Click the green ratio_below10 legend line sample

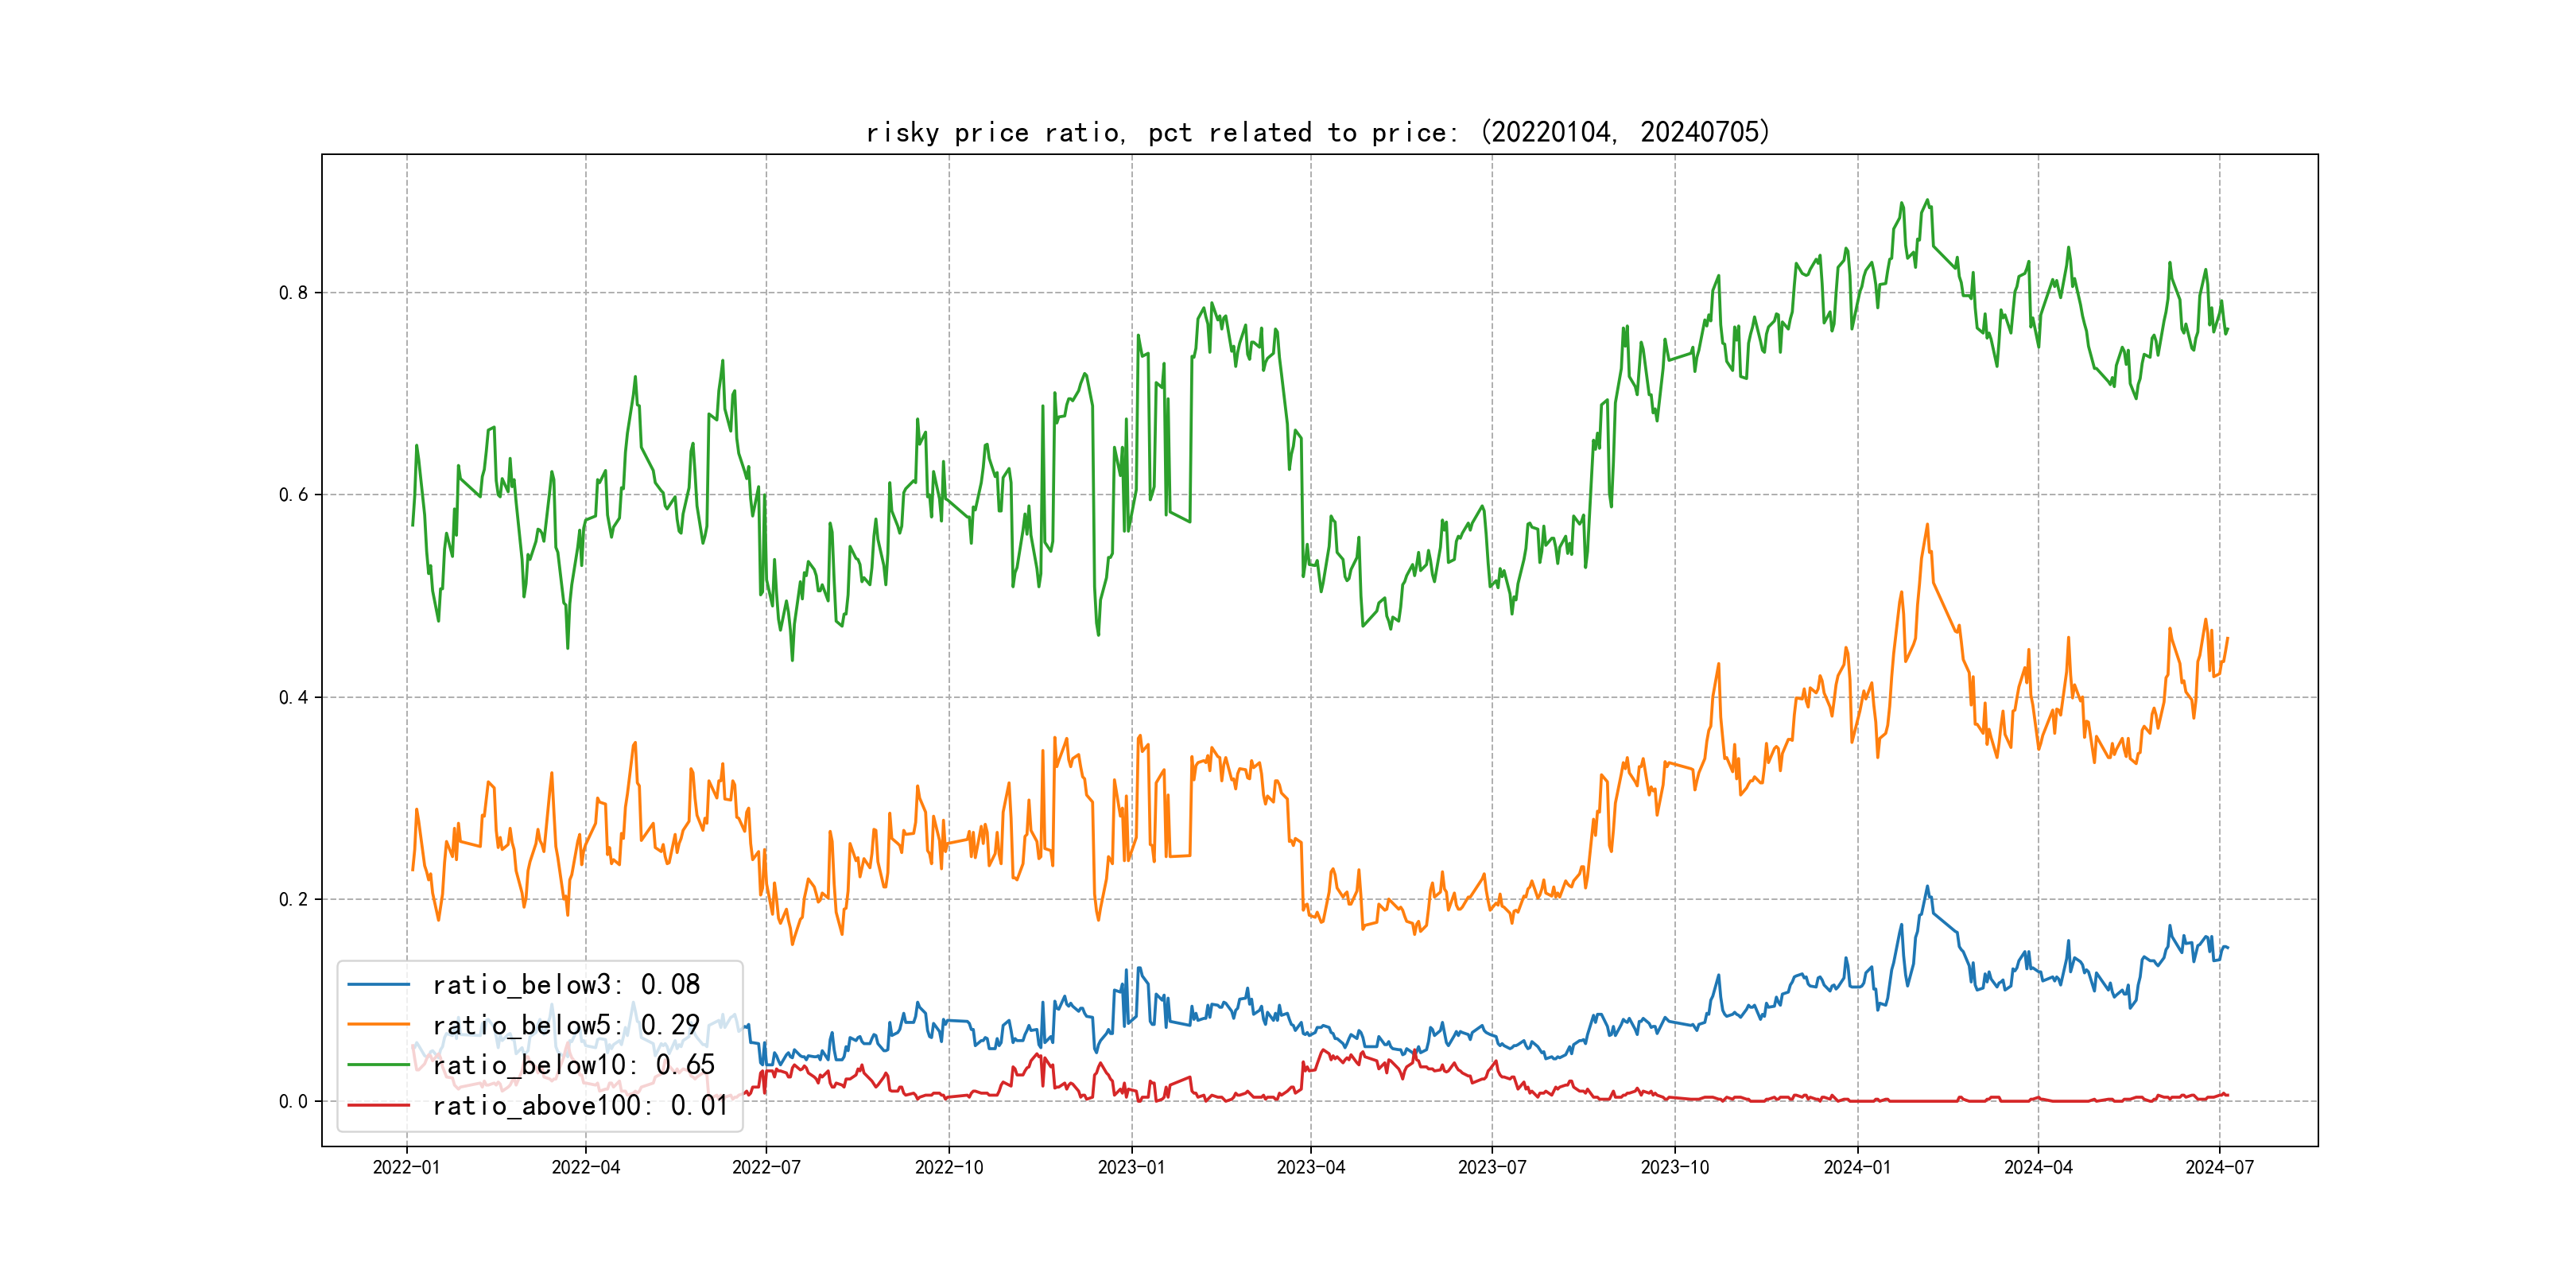(x=378, y=1065)
